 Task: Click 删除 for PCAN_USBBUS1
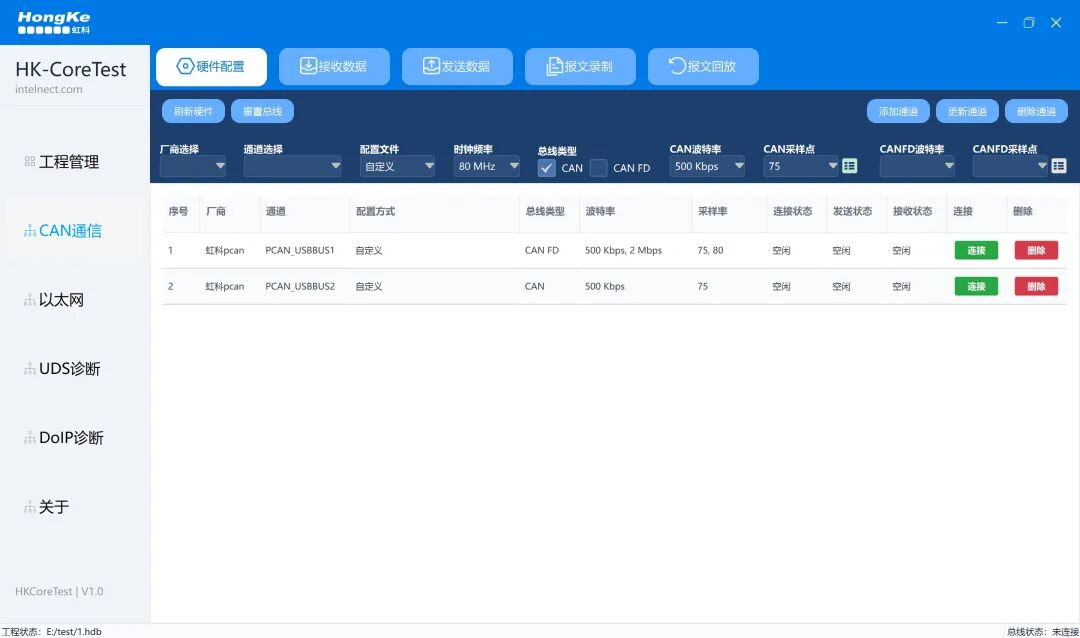1036,250
